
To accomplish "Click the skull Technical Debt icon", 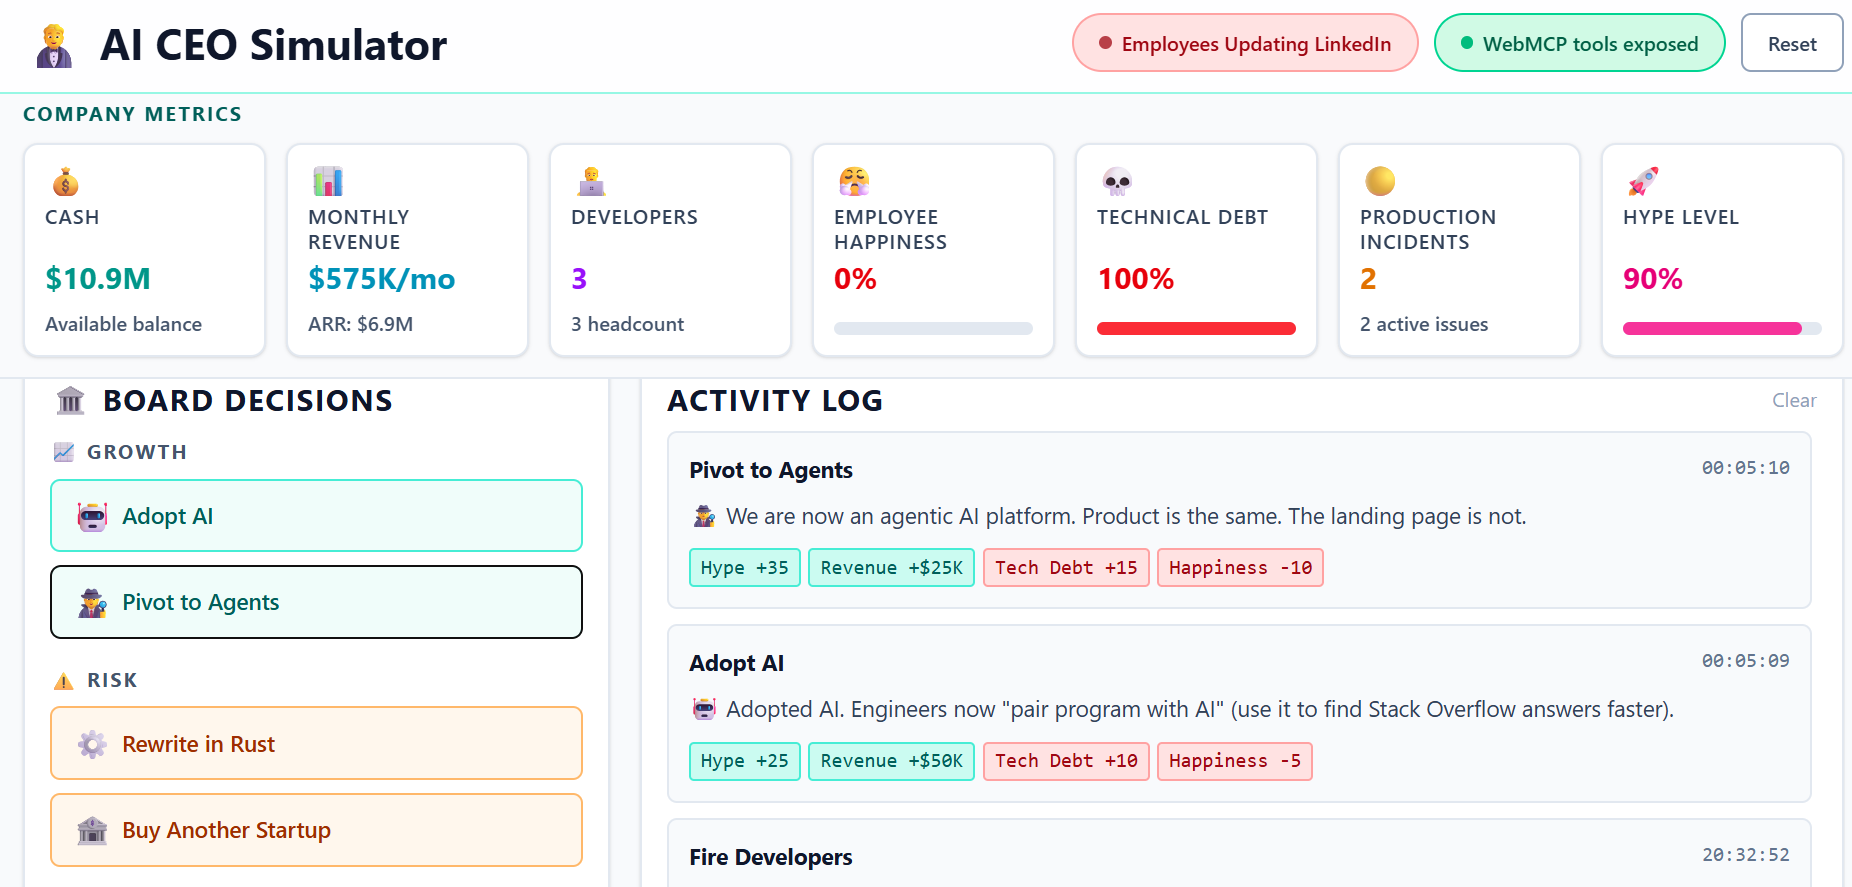I will point(1117,182).
